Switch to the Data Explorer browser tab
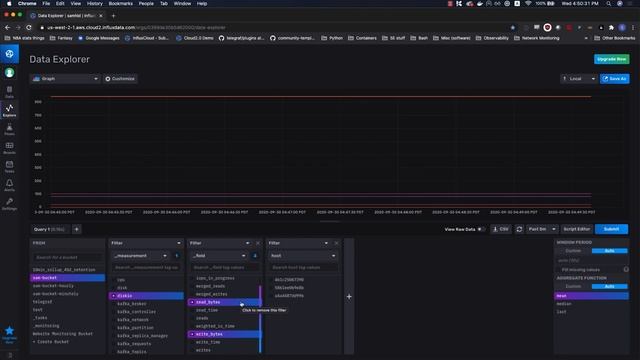This screenshot has height=360, width=640. pyautogui.click(x=66, y=16)
